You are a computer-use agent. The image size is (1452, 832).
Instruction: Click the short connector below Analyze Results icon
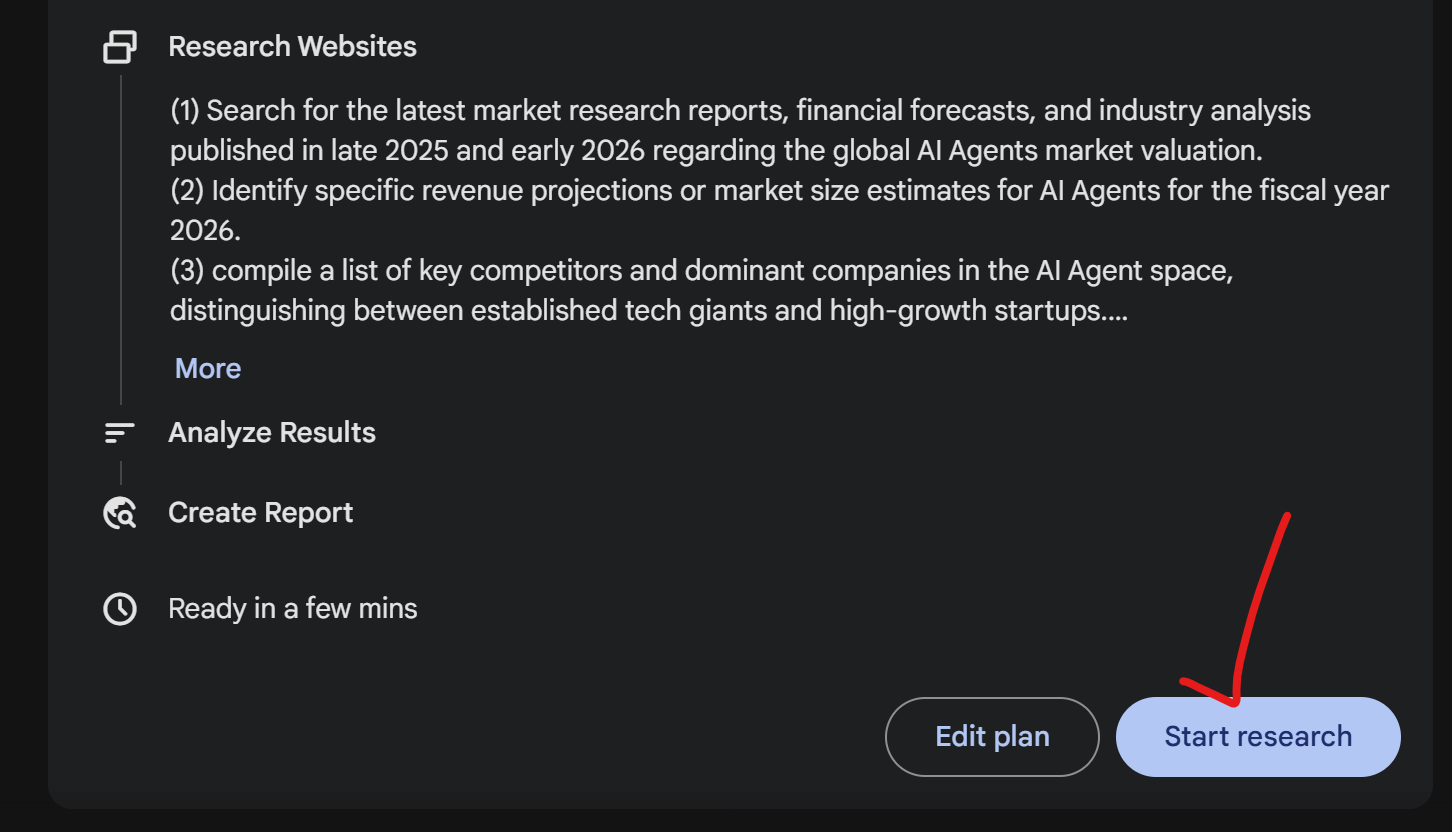pos(121,472)
